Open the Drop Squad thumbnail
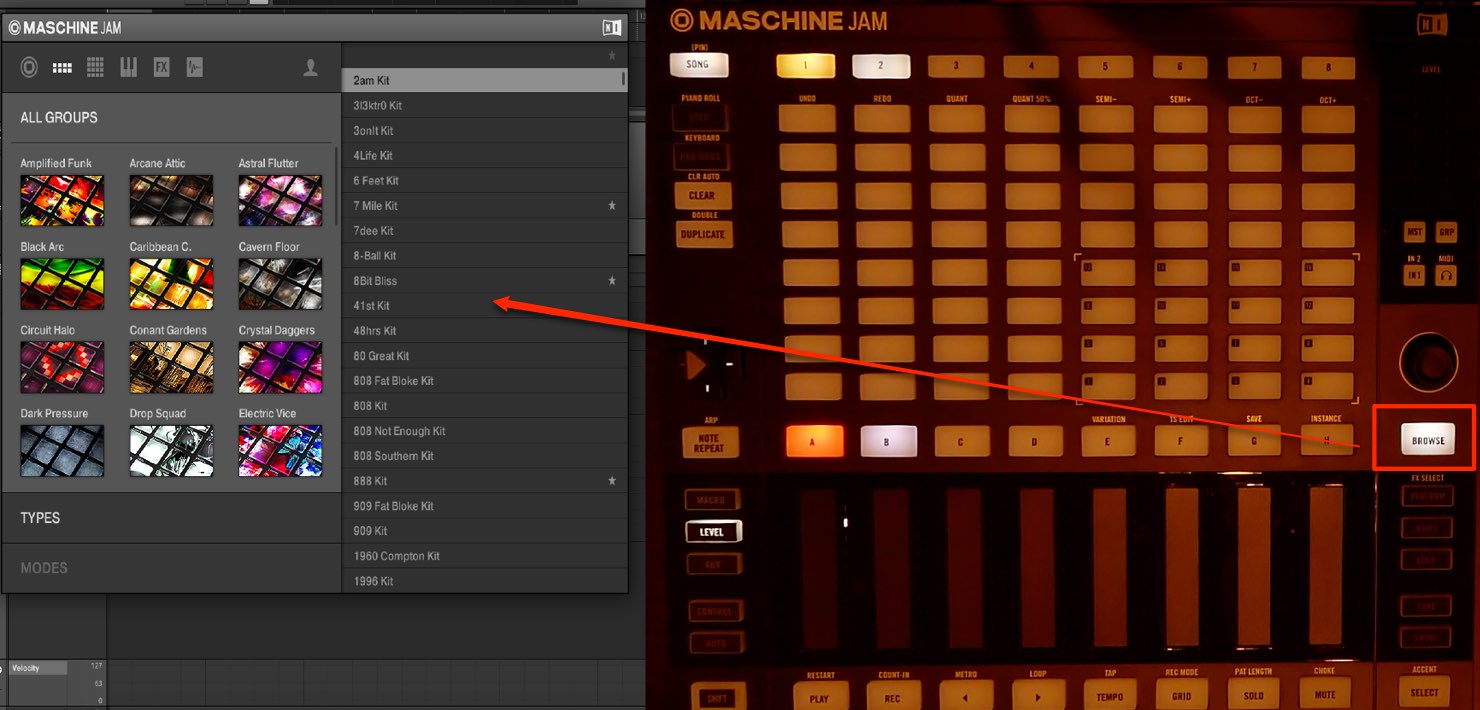 [x=171, y=451]
